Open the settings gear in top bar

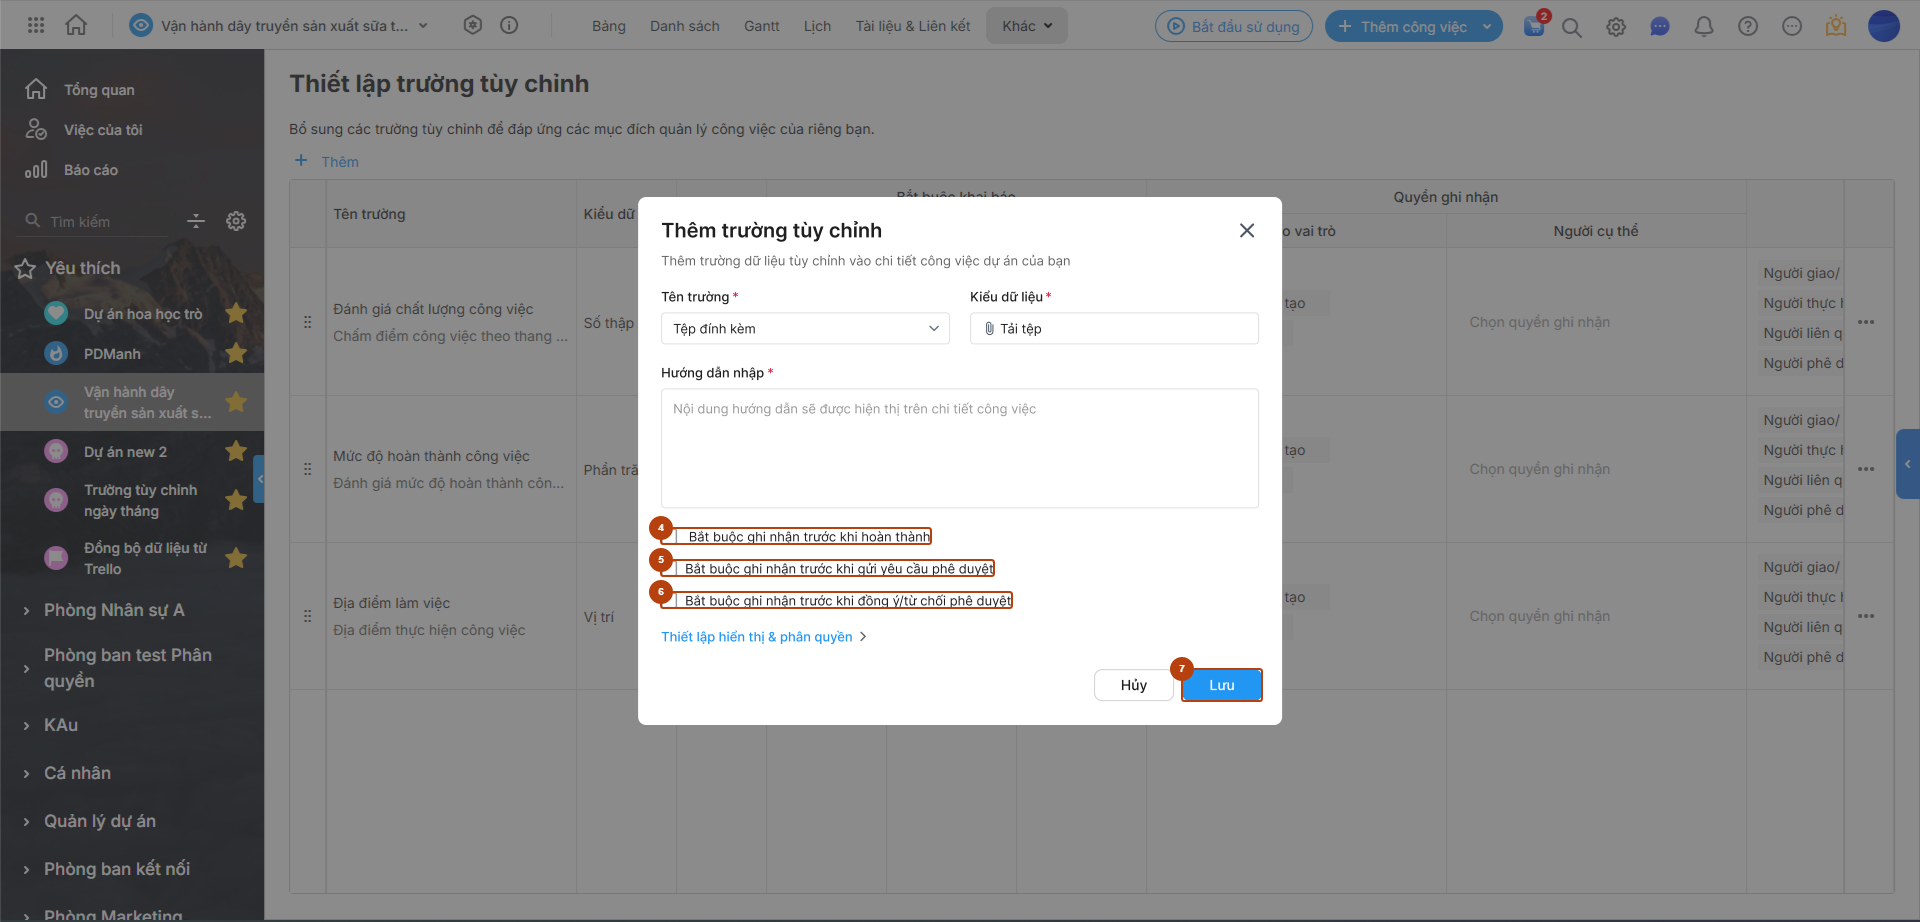point(1616,27)
